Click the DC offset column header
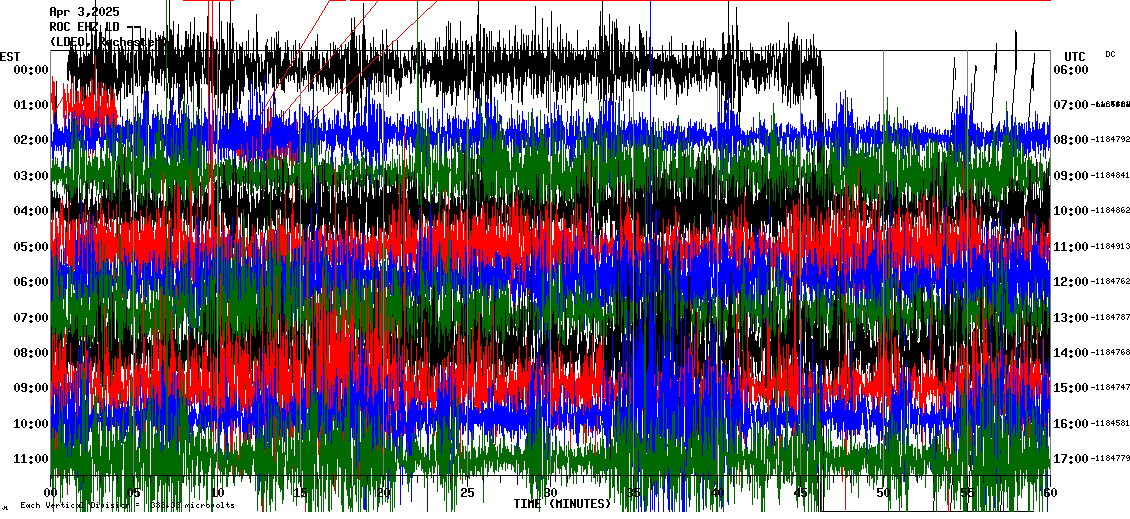The height and width of the screenshot is (519, 1130). click(x=1110, y=54)
